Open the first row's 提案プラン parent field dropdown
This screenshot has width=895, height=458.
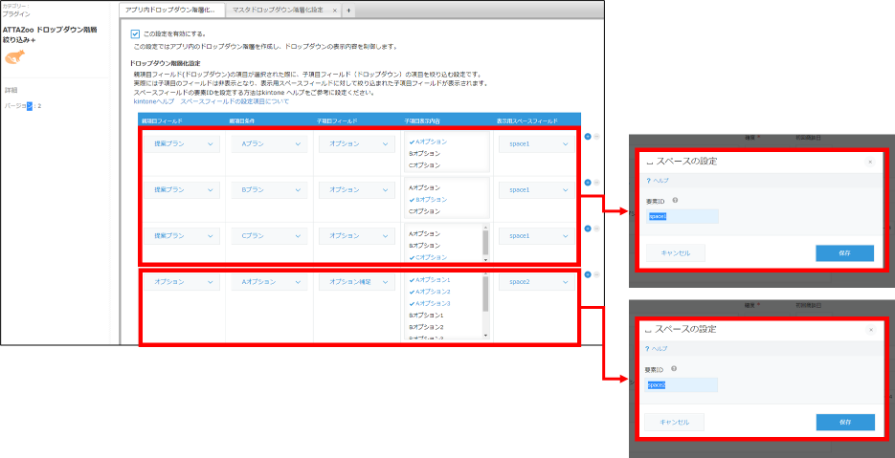(x=184, y=144)
